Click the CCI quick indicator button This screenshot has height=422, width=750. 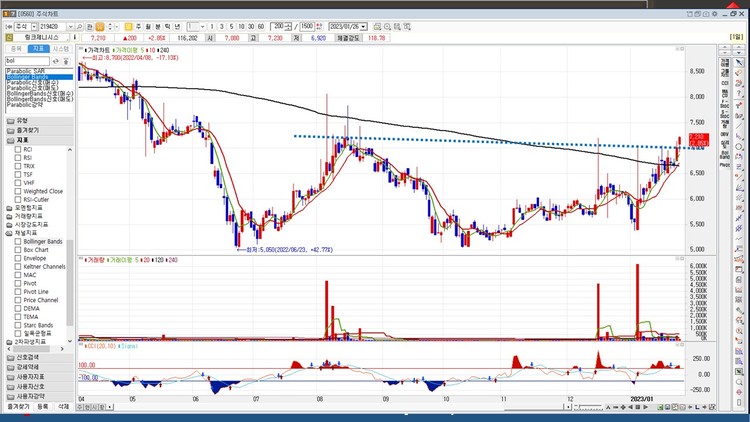725,83
